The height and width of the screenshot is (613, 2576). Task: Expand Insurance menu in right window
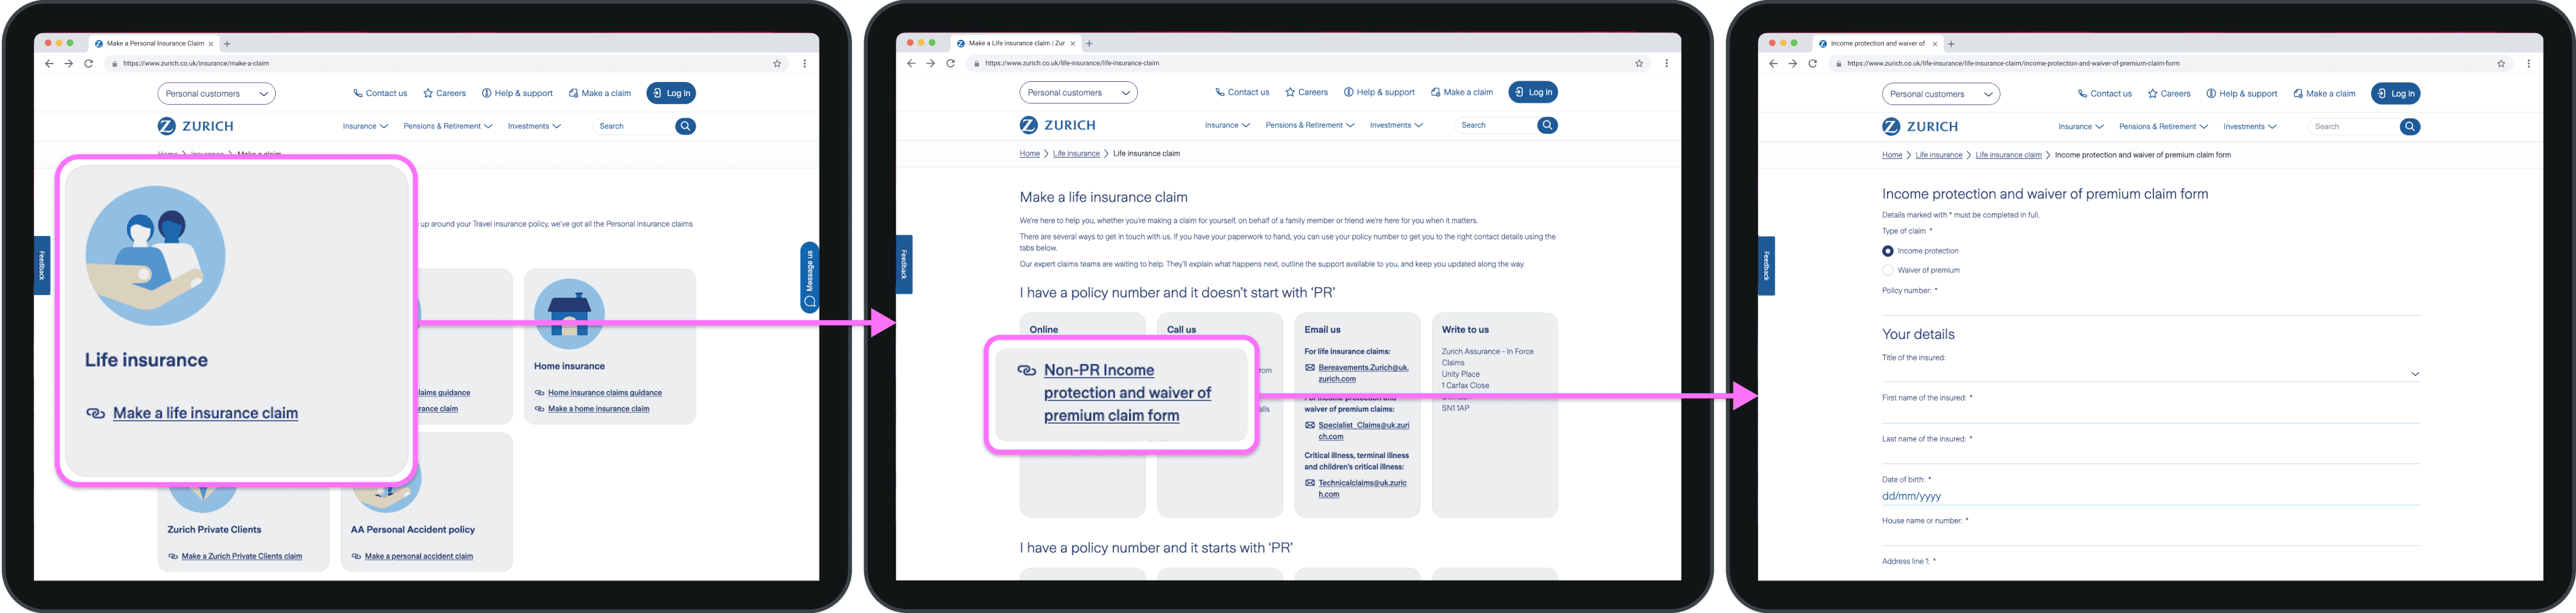[2081, 127]
